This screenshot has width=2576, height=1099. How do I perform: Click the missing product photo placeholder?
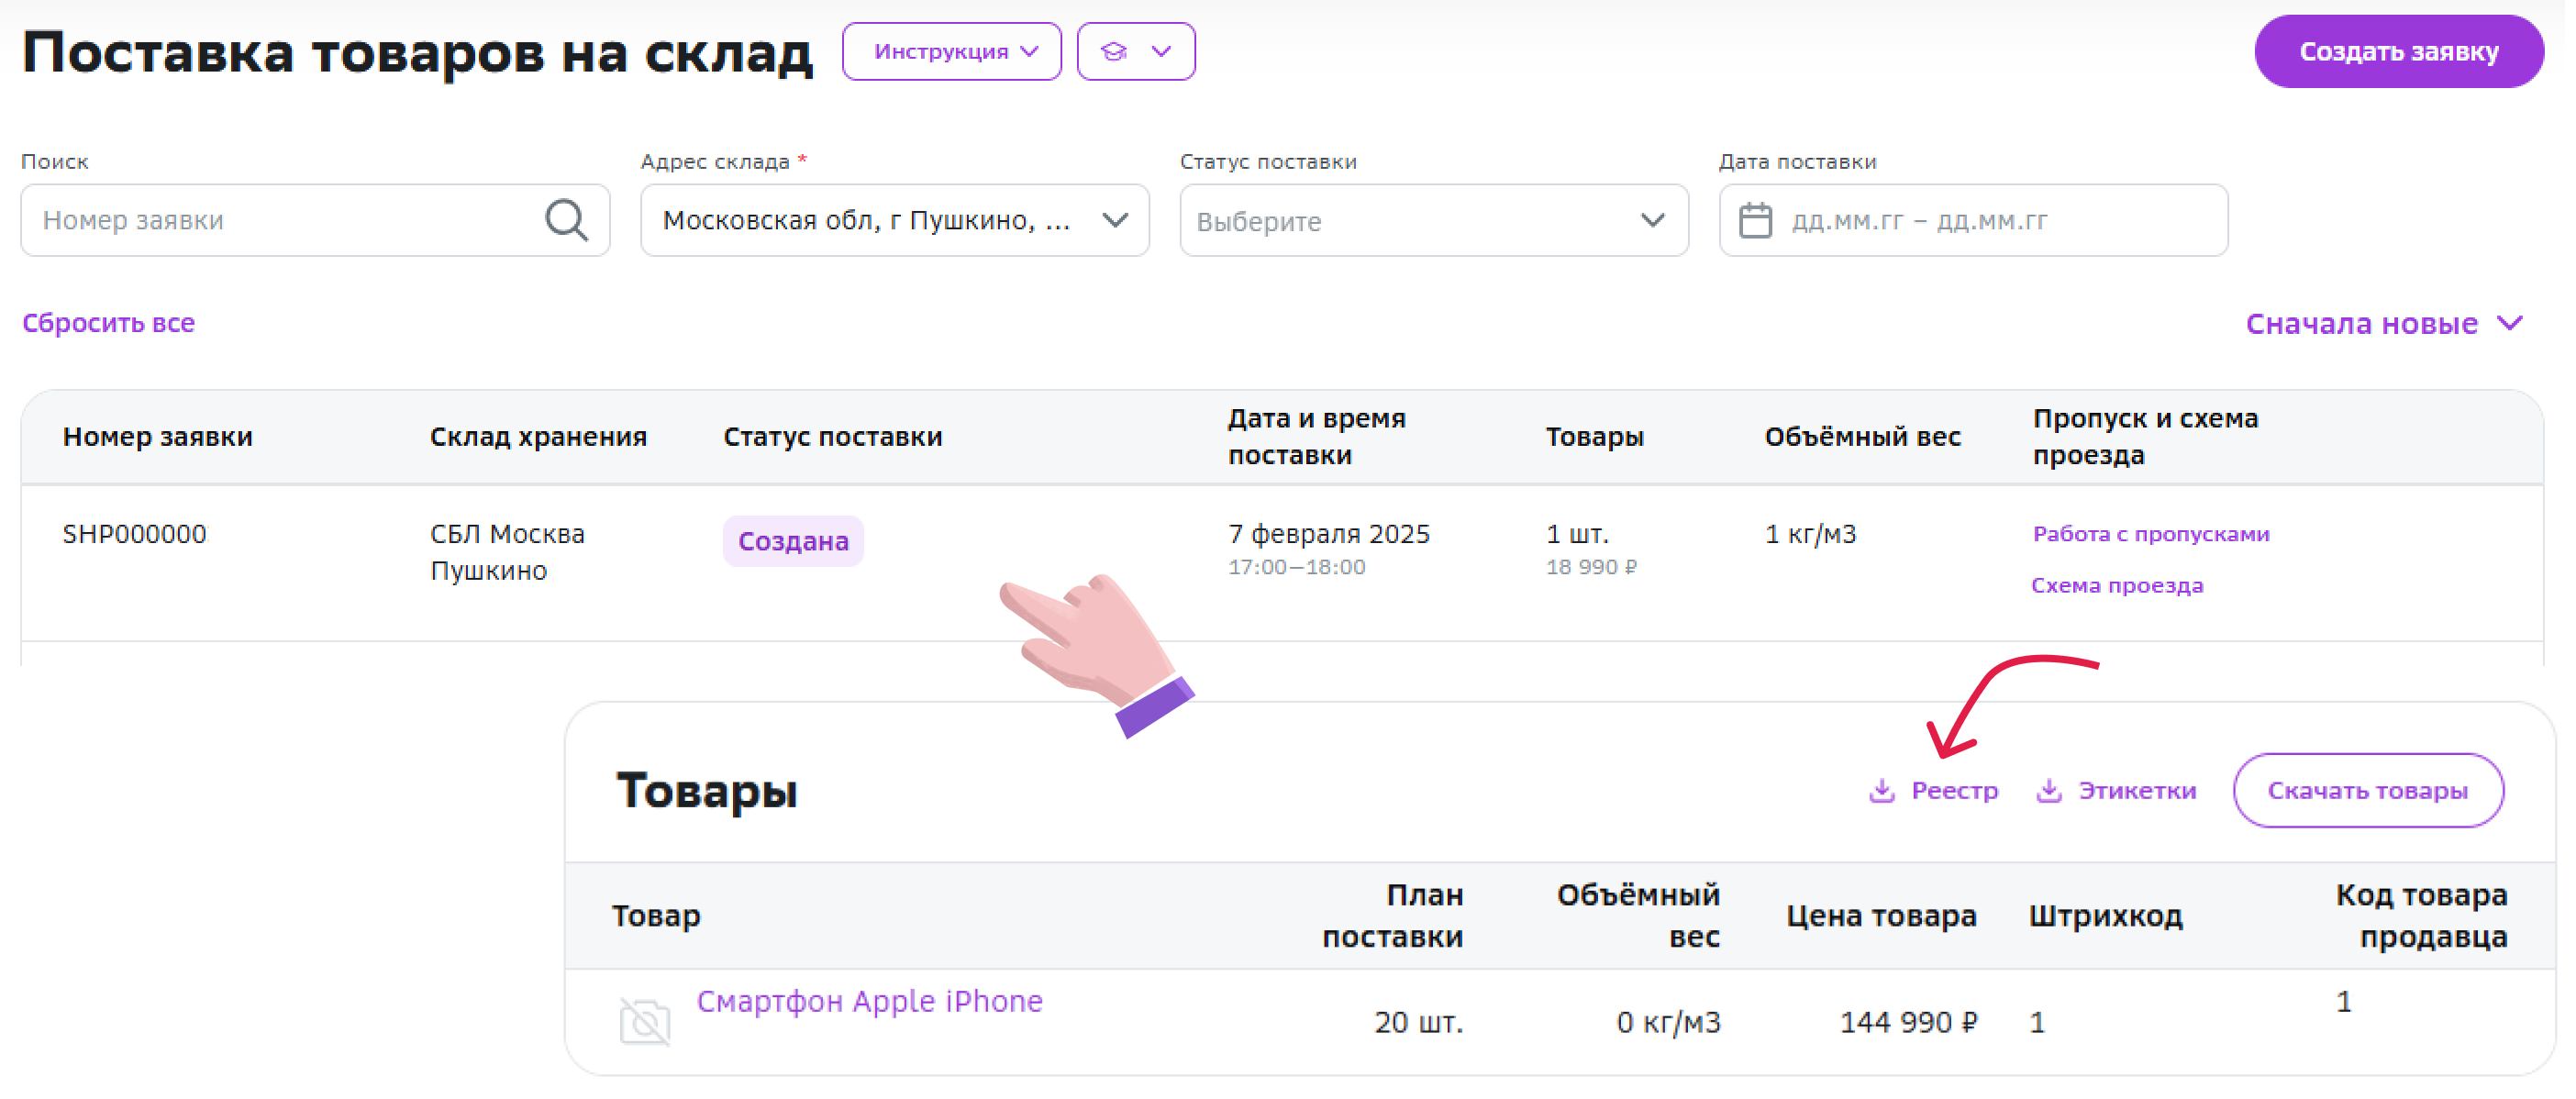[645, 1021]
